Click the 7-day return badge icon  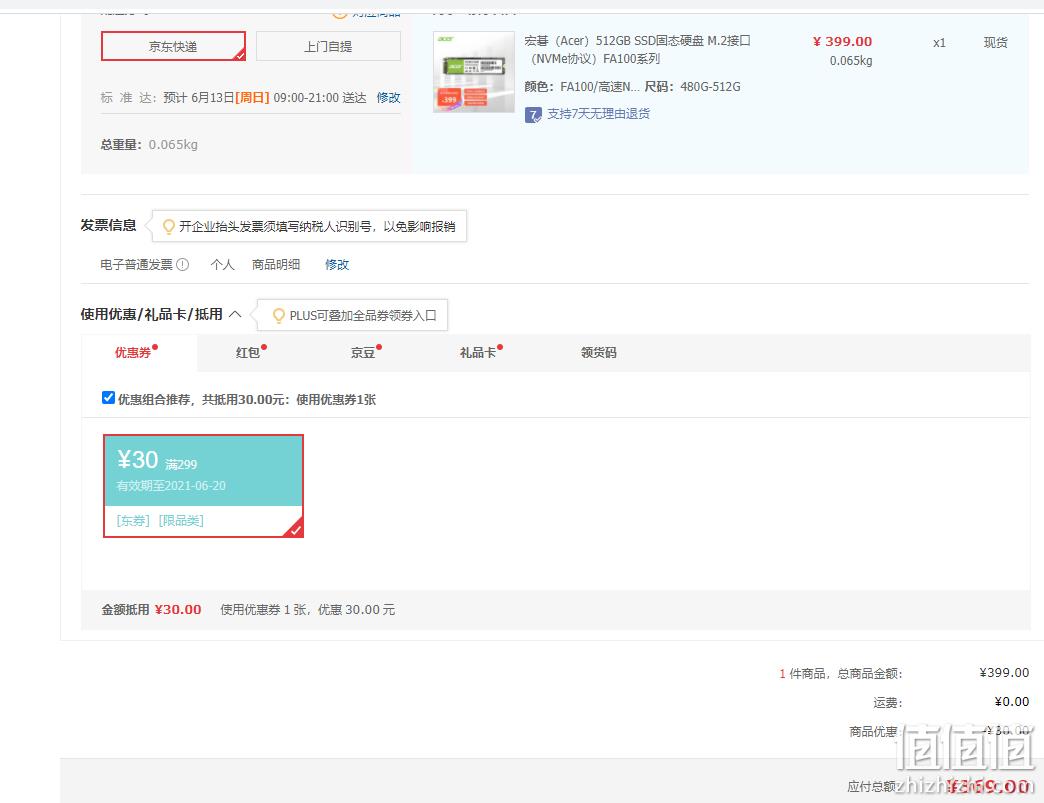pyautogui.click(x=533, y=115)
